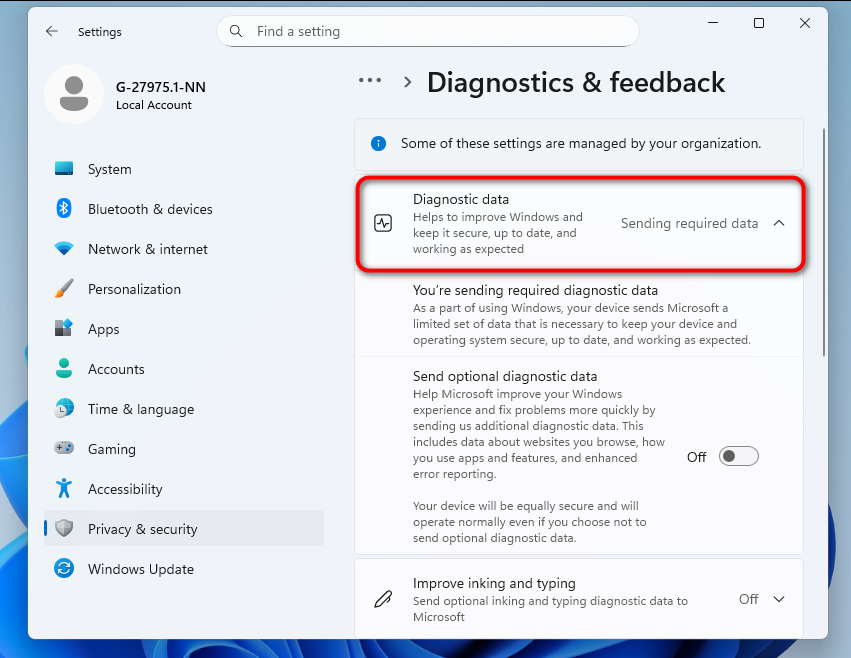The width and height of the screenshot is (851, 658).
Task: Go to Accessibility settings
Action: pyautogui.click(x=184, y=489)
